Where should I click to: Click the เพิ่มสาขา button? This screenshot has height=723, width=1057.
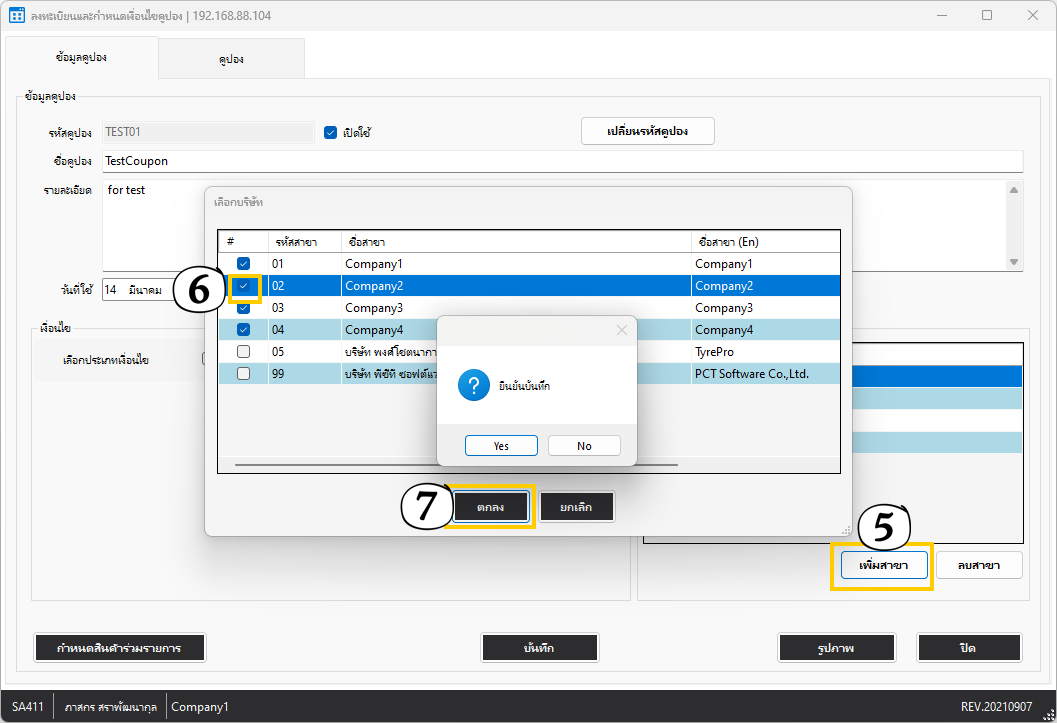pos(883,565)
